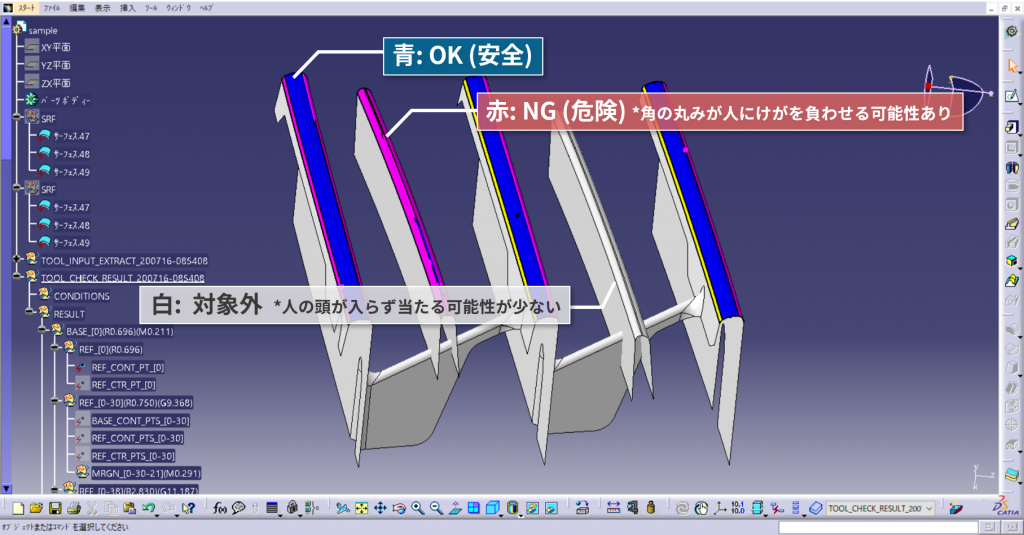Open the ファイル menu
The width and height of the screenshot is (1024, 535).
click(52, 8)
